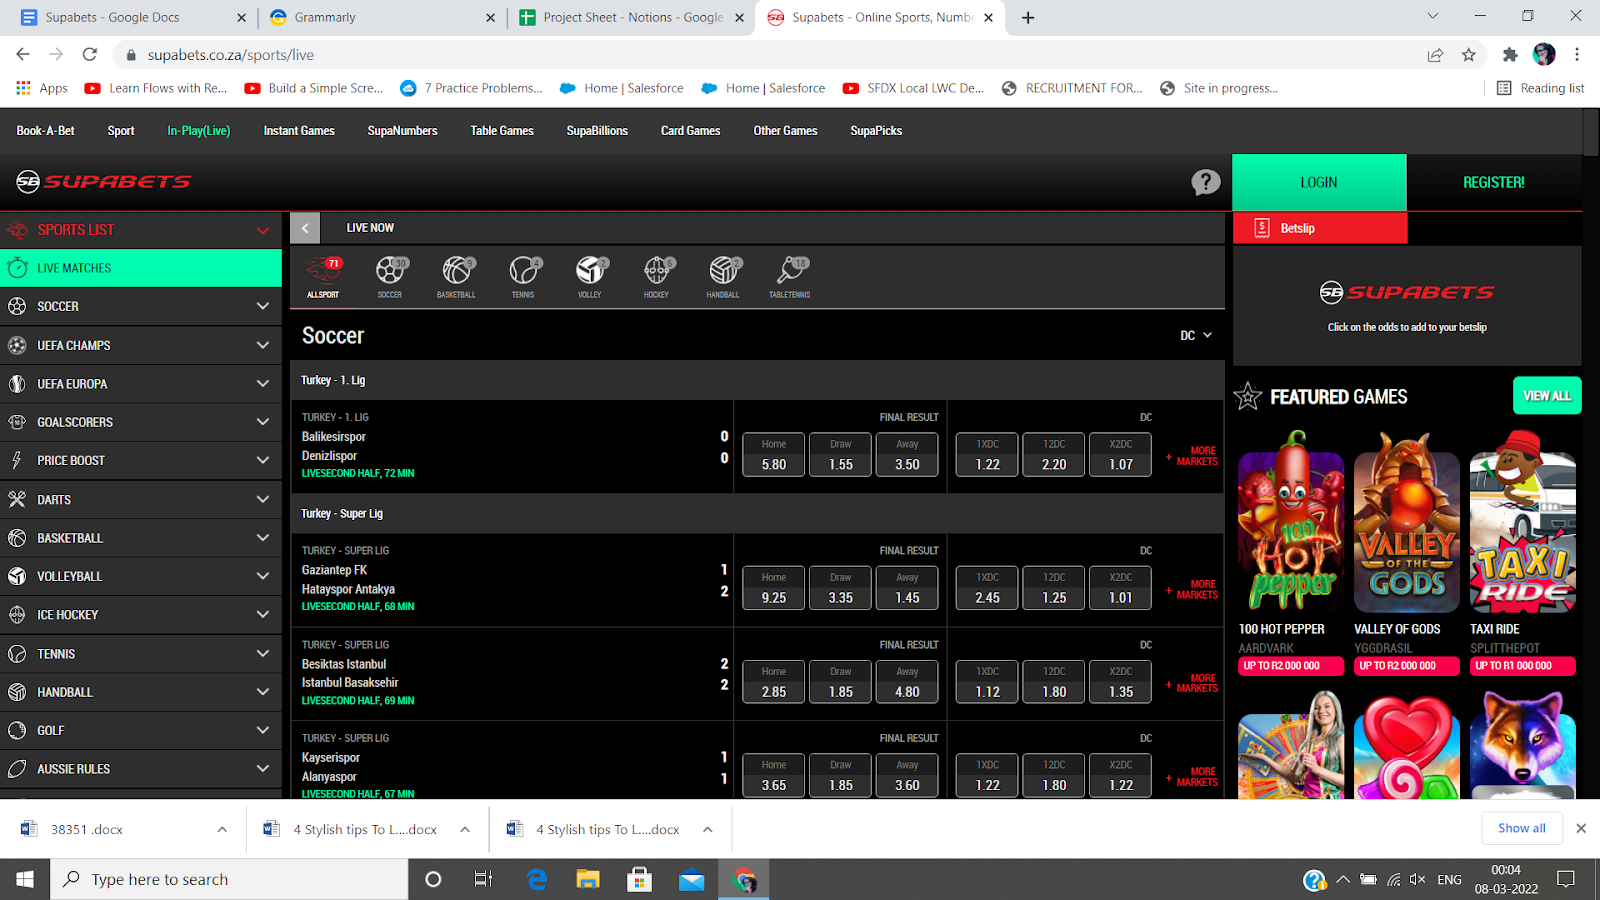This screenshot has width=1600, height=900.
Task: Click the LOGIN button
Action: pyautogui.click(x=1318, y=182)
